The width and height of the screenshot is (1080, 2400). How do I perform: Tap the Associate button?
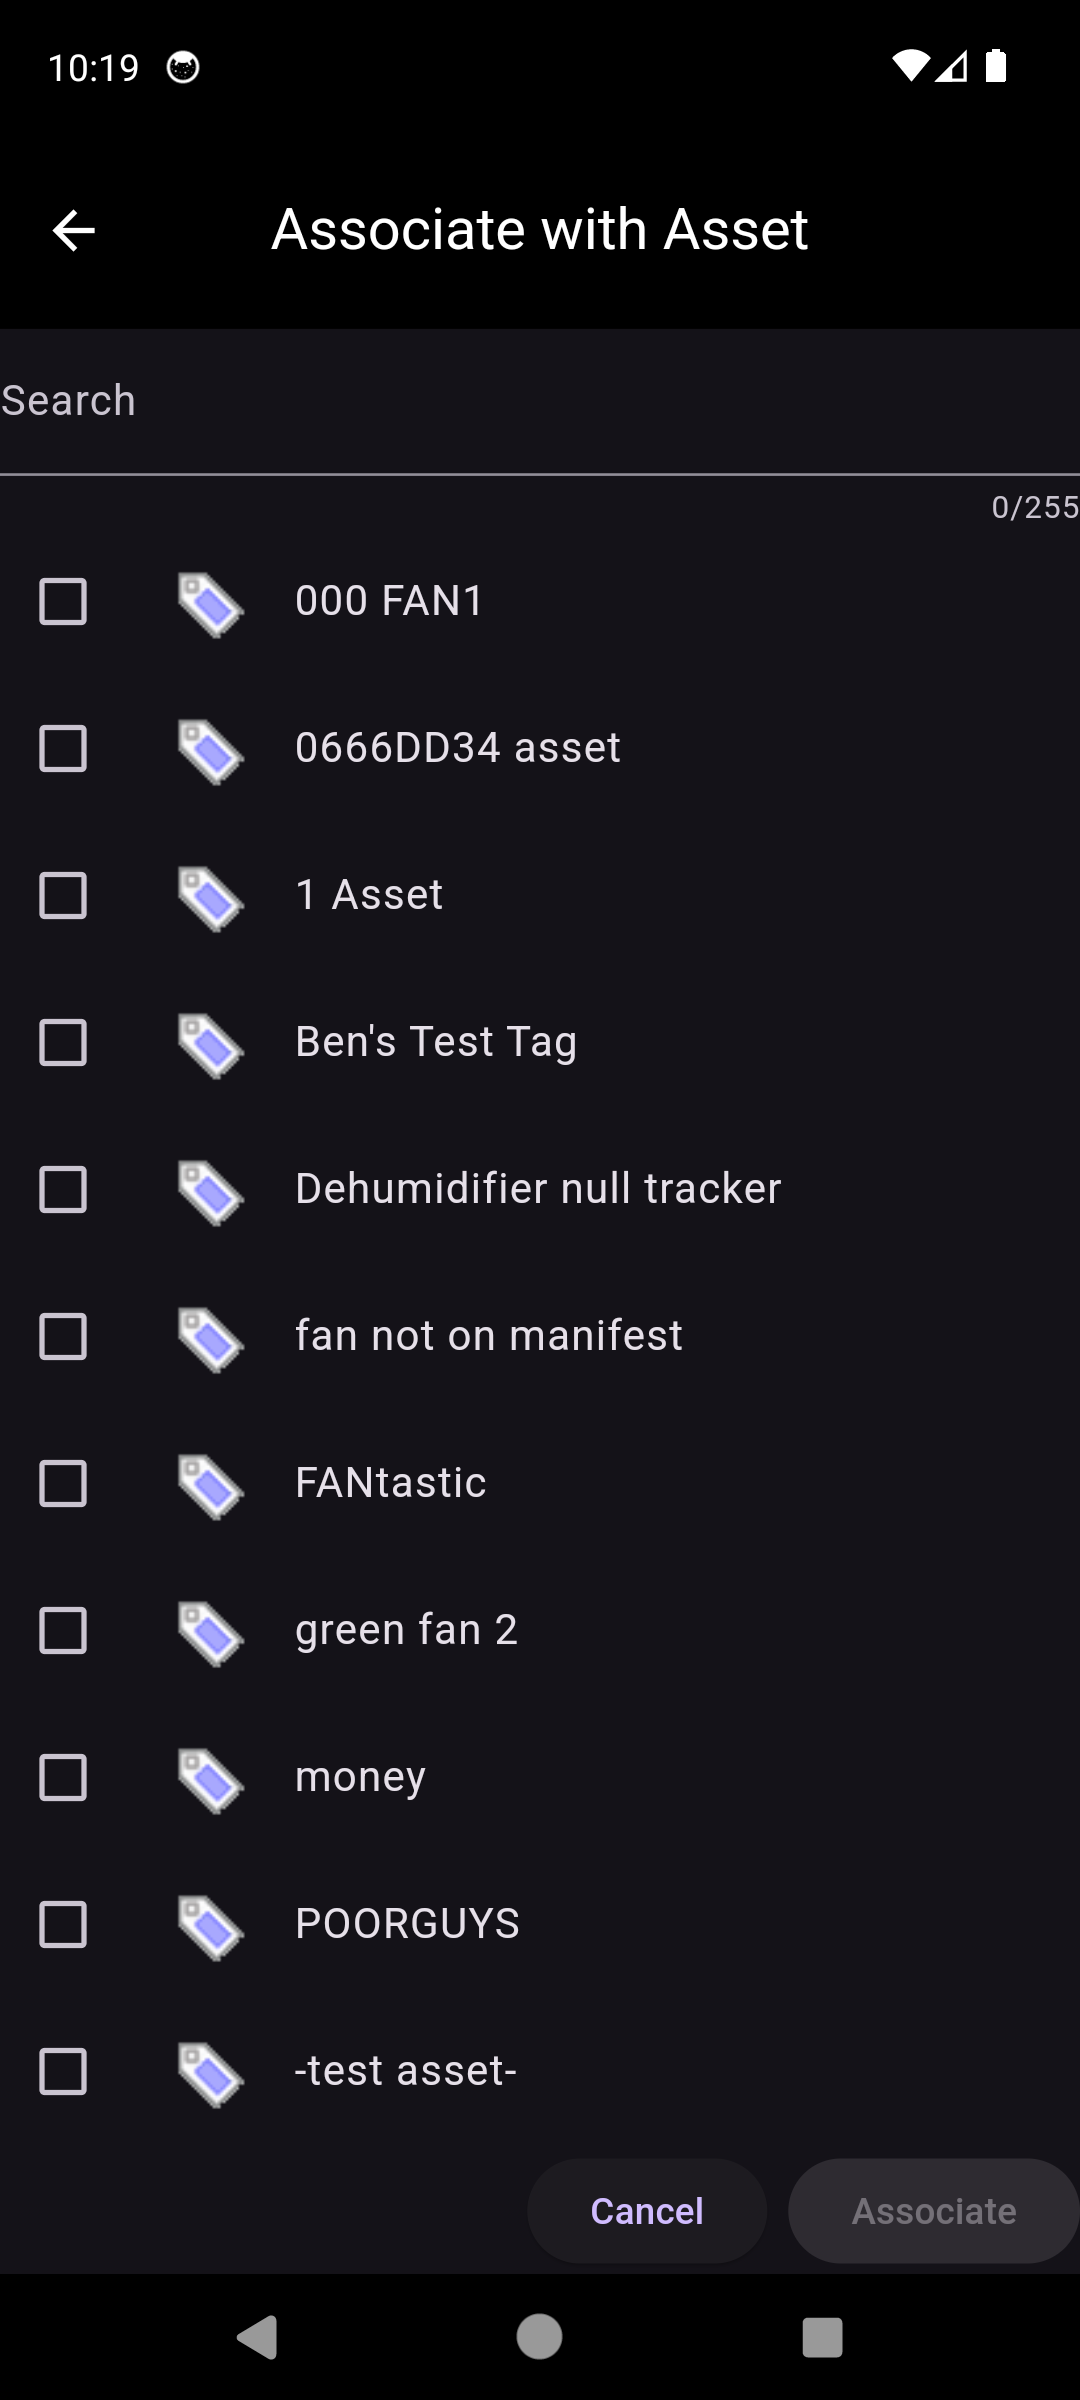pos(933,2211)
